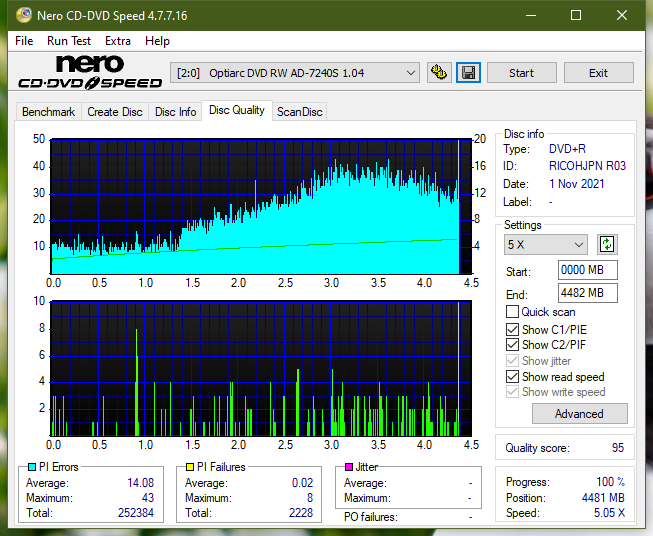This screenshot has height=536, width=653.
Task: Click the Exit button
Action: tap(598, 73)
